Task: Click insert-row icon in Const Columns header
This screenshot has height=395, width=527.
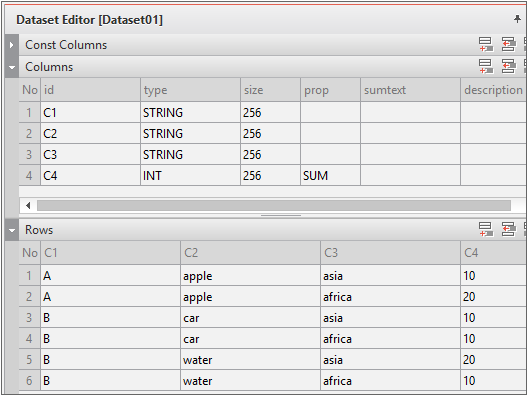Action: (509, 44)
